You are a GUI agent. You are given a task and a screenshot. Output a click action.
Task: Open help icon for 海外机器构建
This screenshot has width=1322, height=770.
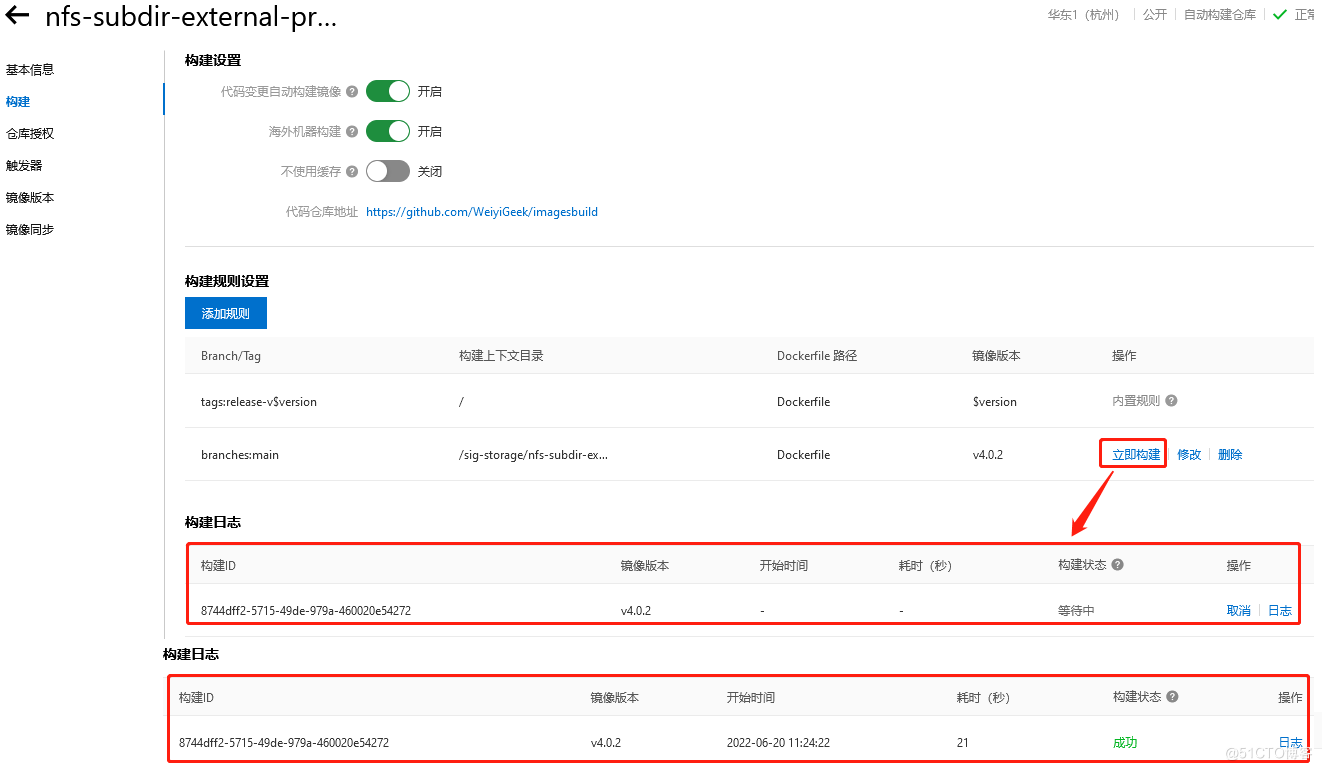(352, 131)
